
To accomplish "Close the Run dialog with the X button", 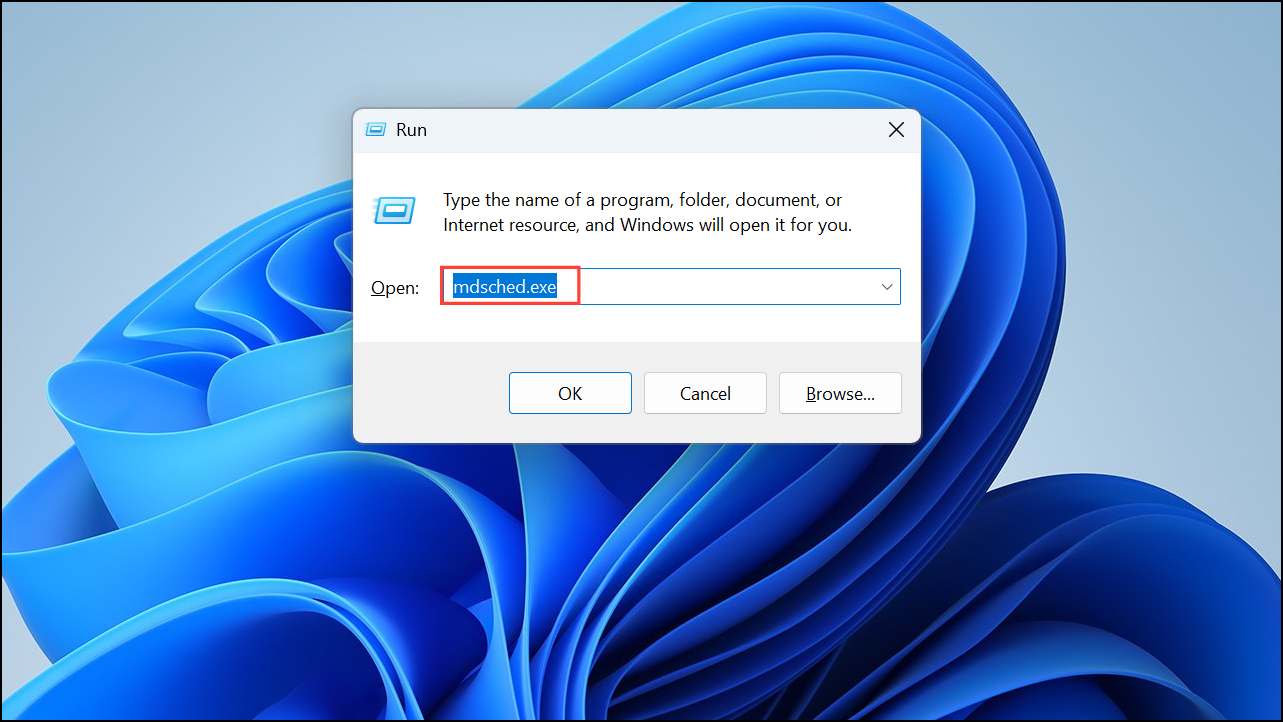I will [896, 129].
